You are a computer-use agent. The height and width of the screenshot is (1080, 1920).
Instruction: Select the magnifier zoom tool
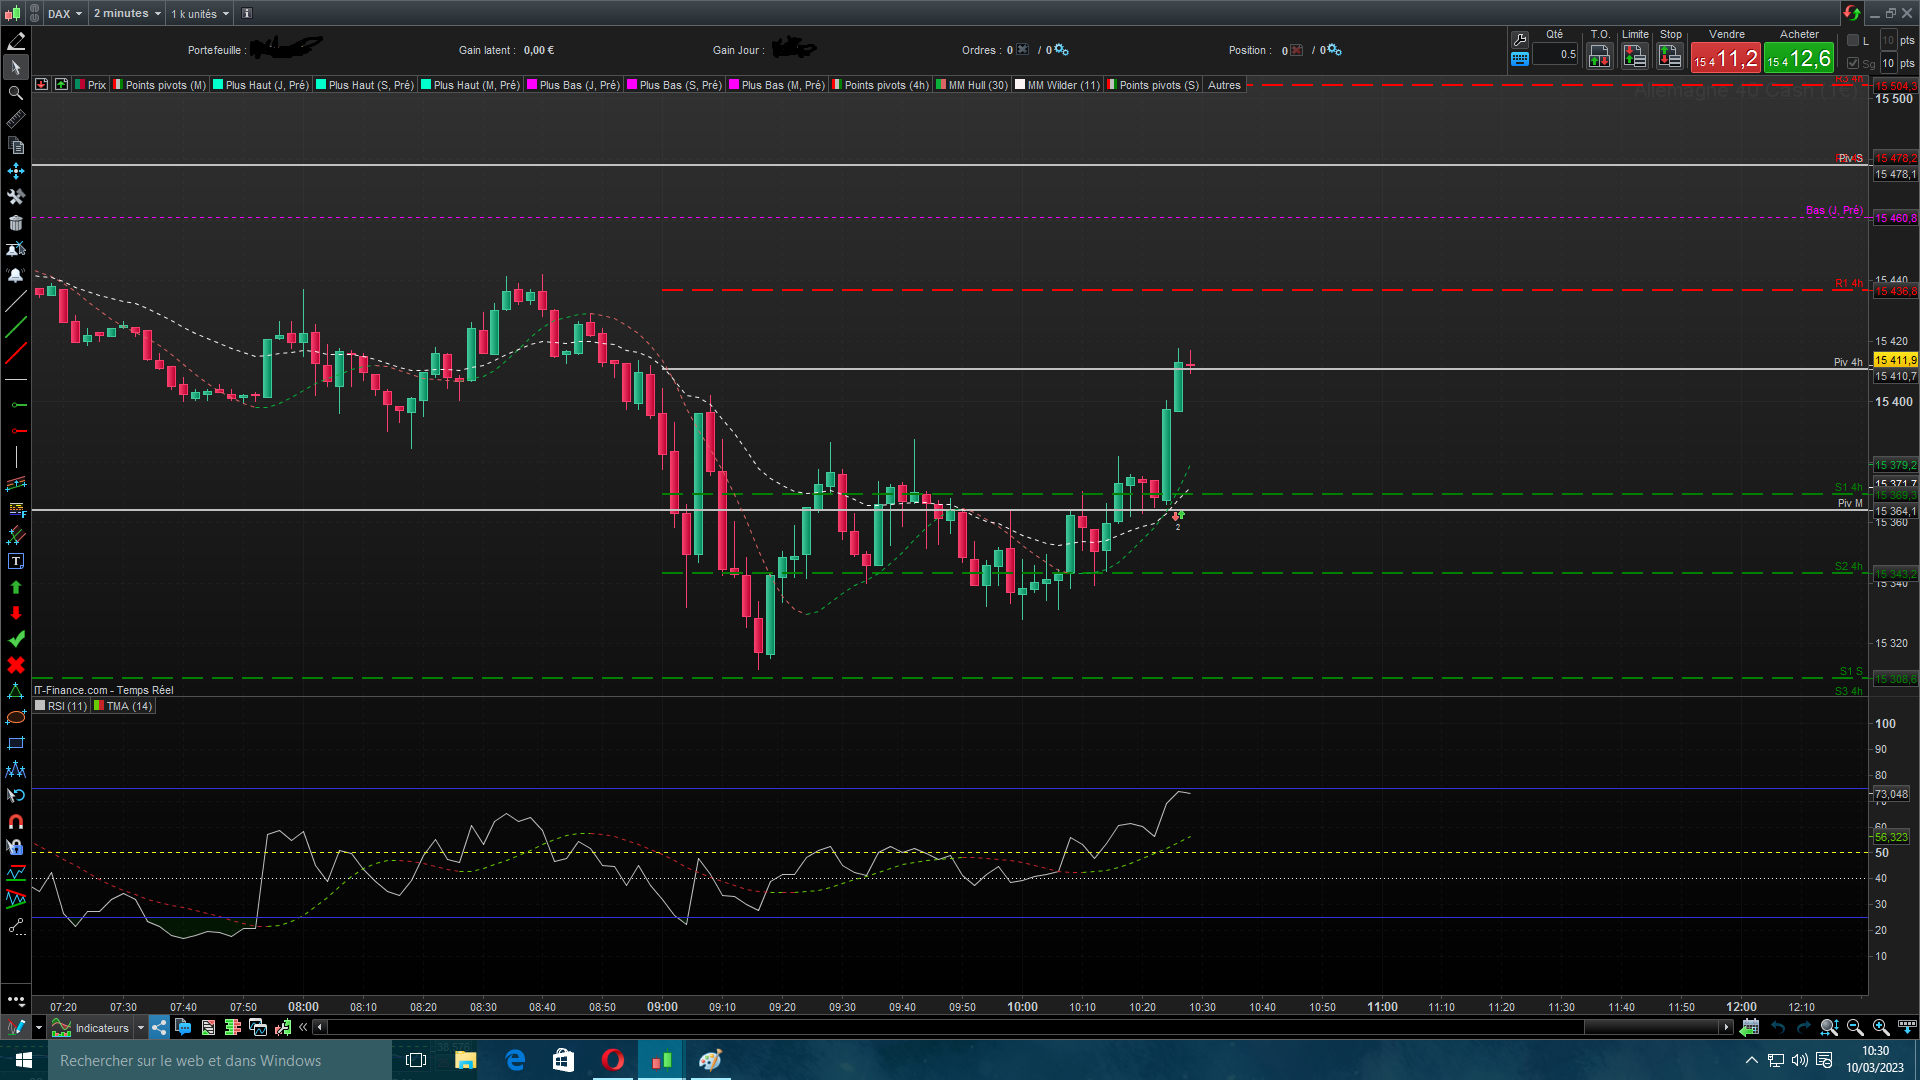(x=16, y=93)
